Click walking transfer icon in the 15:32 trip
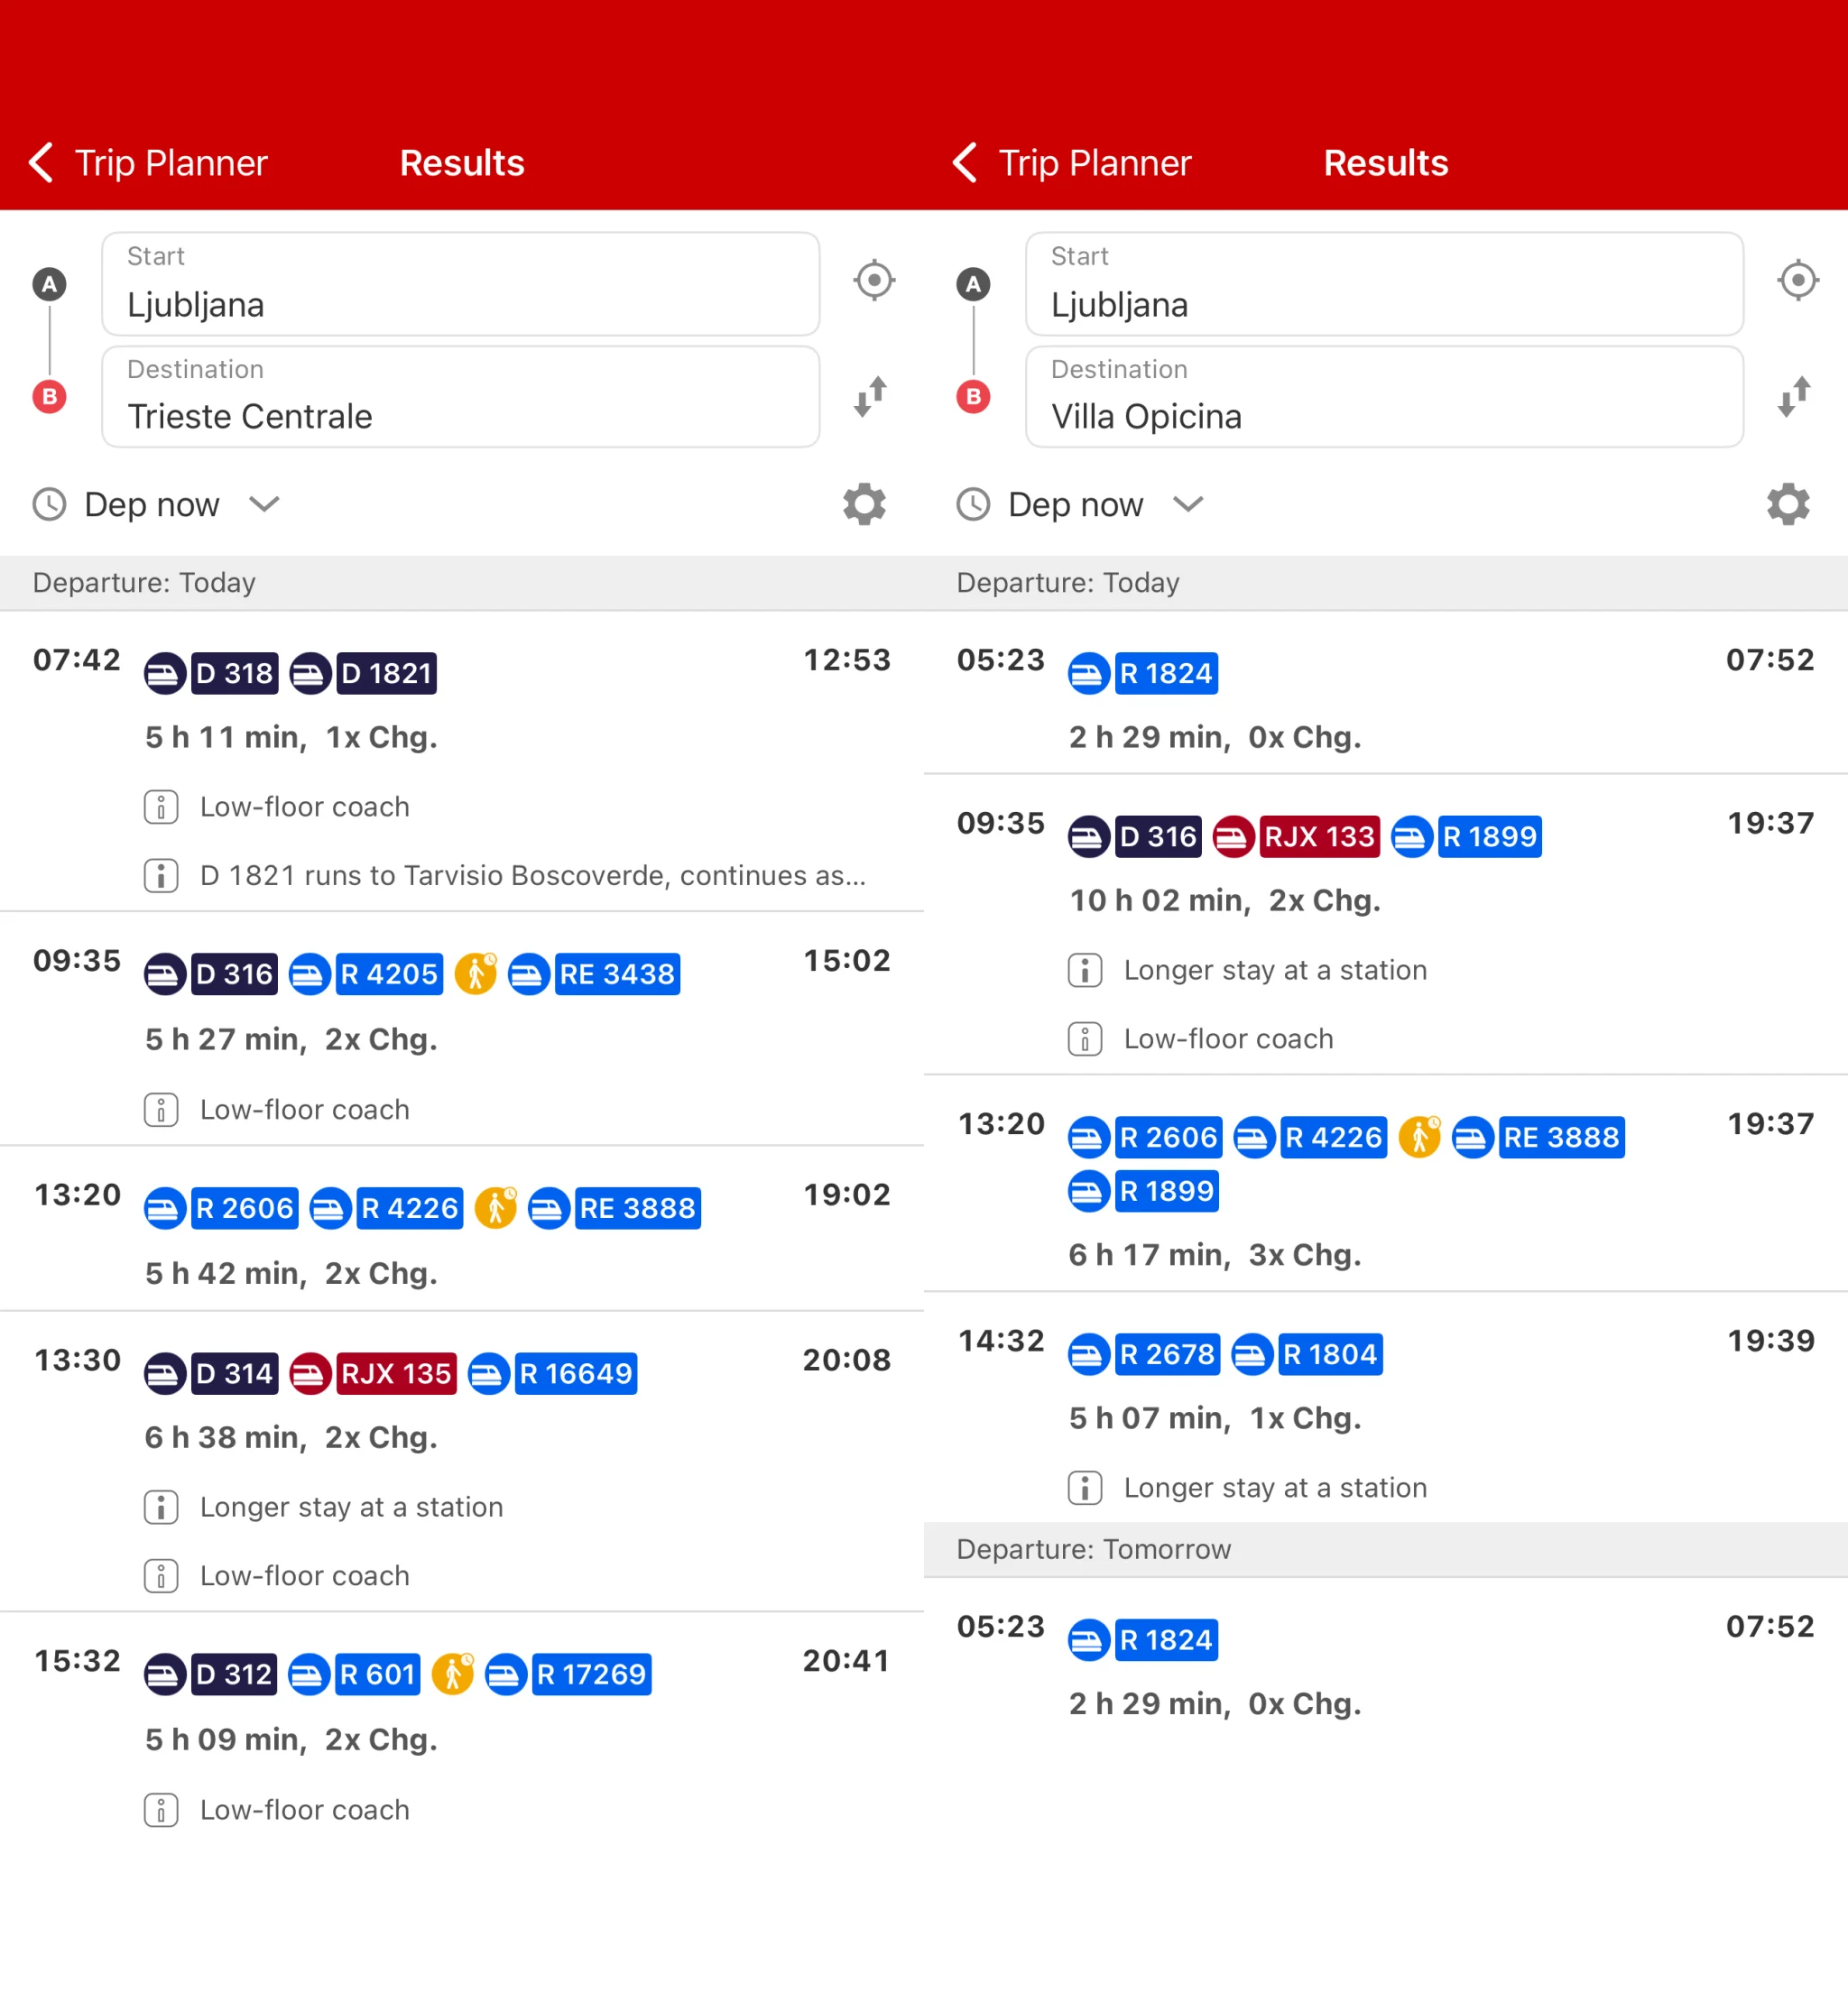Image resolution: width=1848 pixels, height=2002 pixels. coord(453,1673)
